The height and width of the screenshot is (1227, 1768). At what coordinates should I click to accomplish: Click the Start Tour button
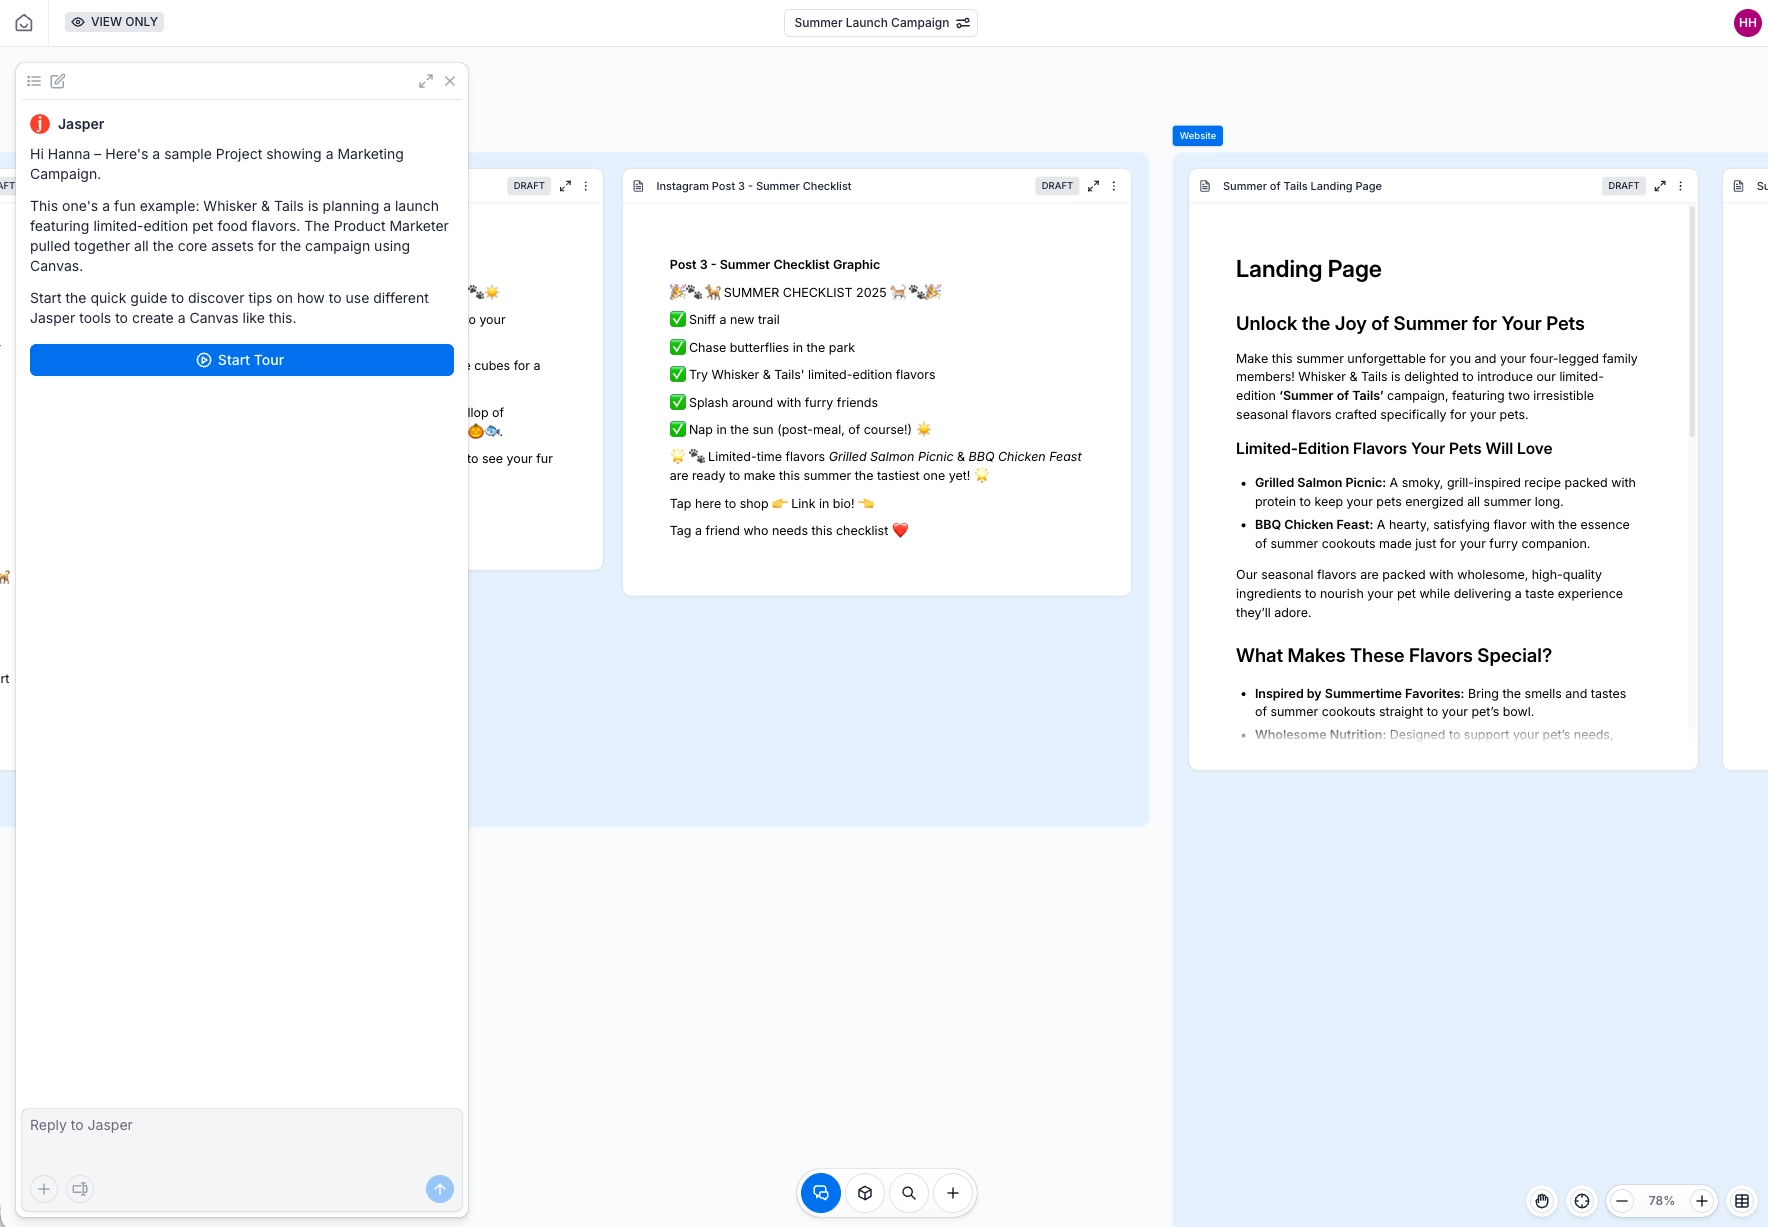(242, 360)
